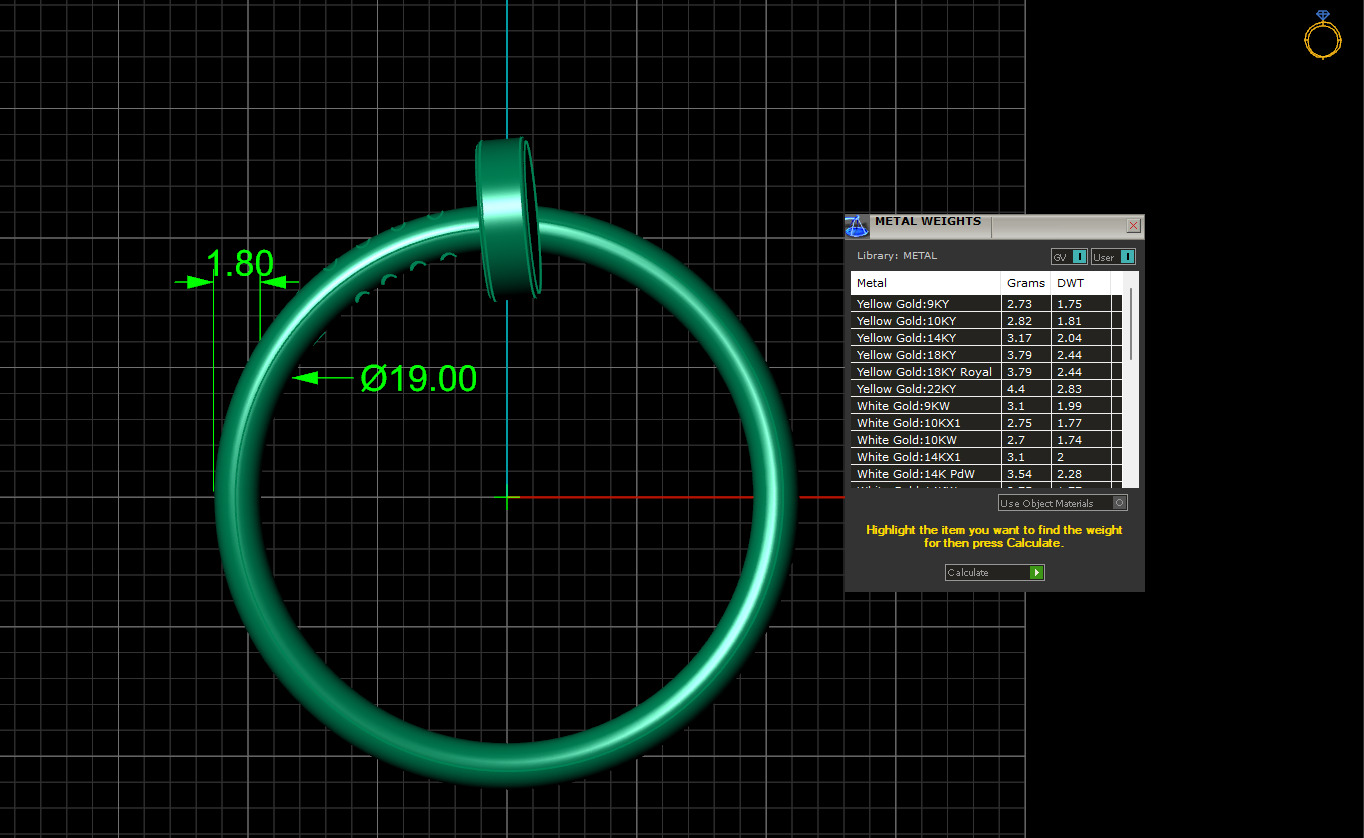1364x838 pixels.
Task: Click the Metal column header
Action: (x=926, y=283)
